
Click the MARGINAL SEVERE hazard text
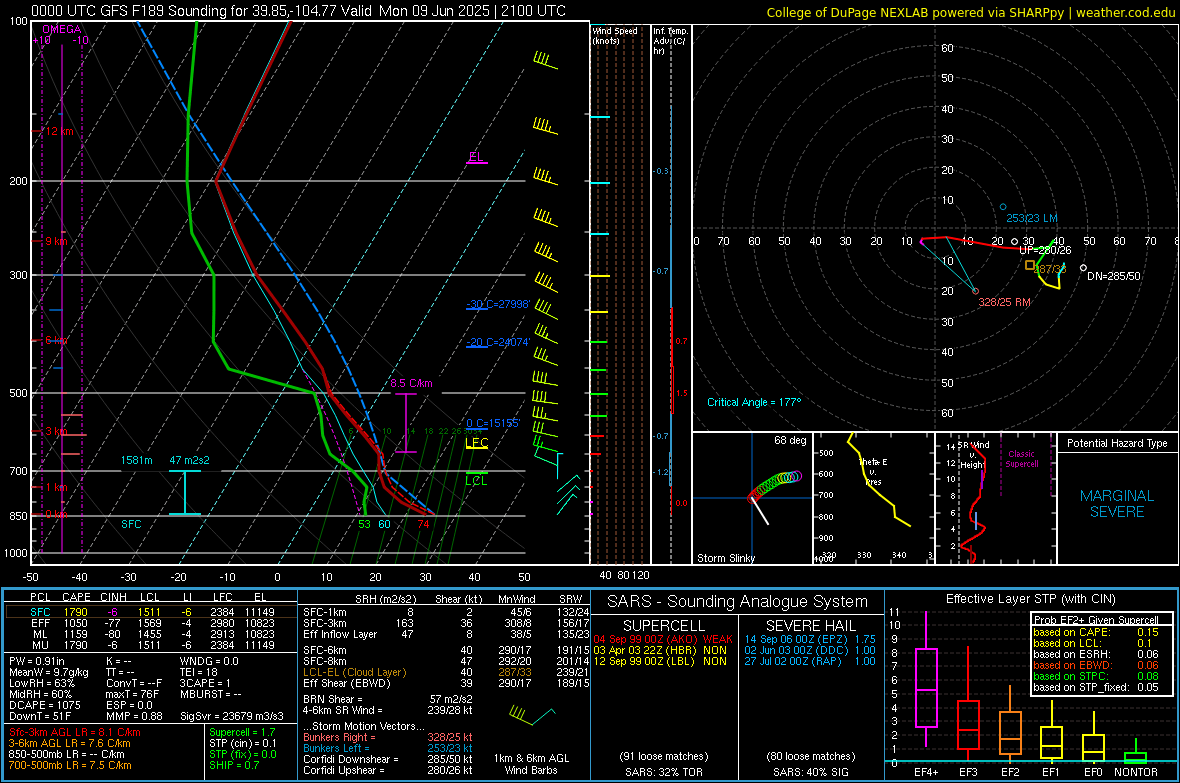[x=1117, y=504]
